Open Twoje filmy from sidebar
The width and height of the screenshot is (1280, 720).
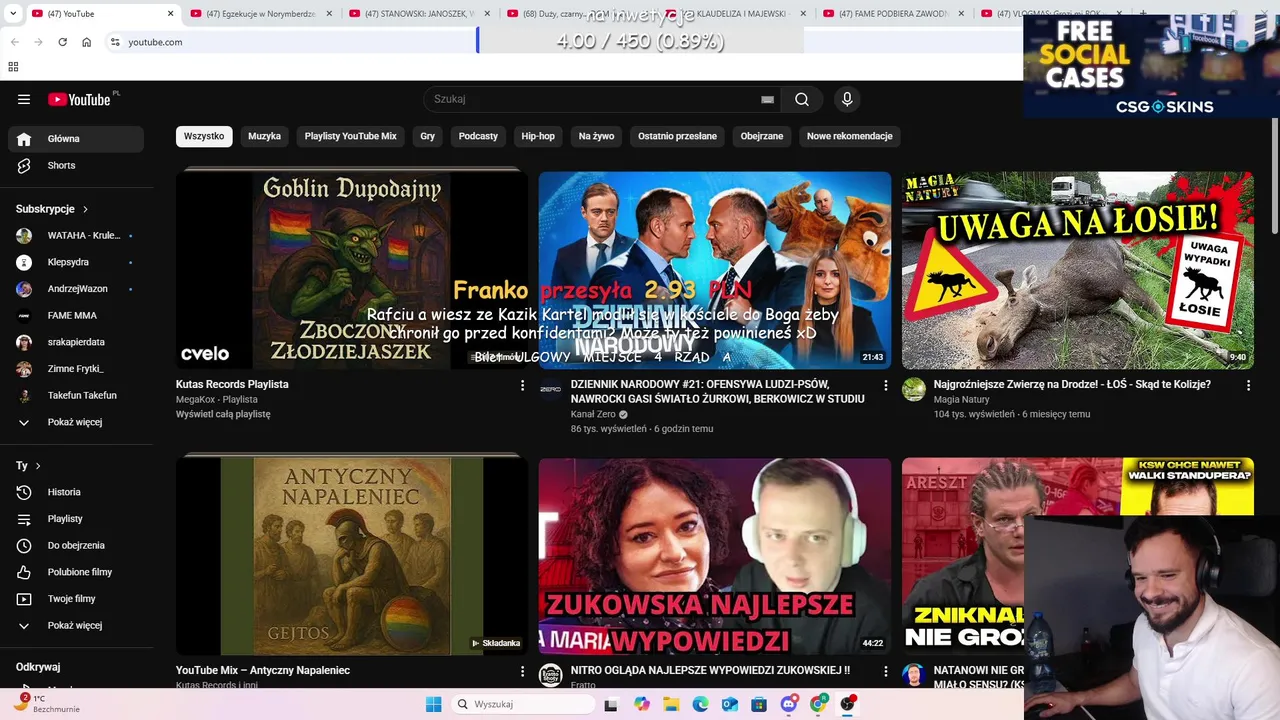(76, 599)
